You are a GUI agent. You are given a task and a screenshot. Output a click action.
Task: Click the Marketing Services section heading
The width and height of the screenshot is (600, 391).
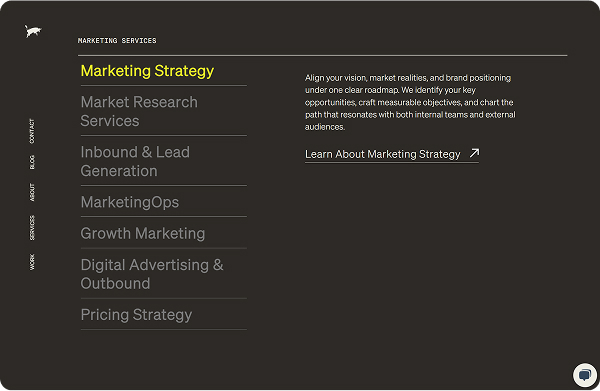(117, 41)
